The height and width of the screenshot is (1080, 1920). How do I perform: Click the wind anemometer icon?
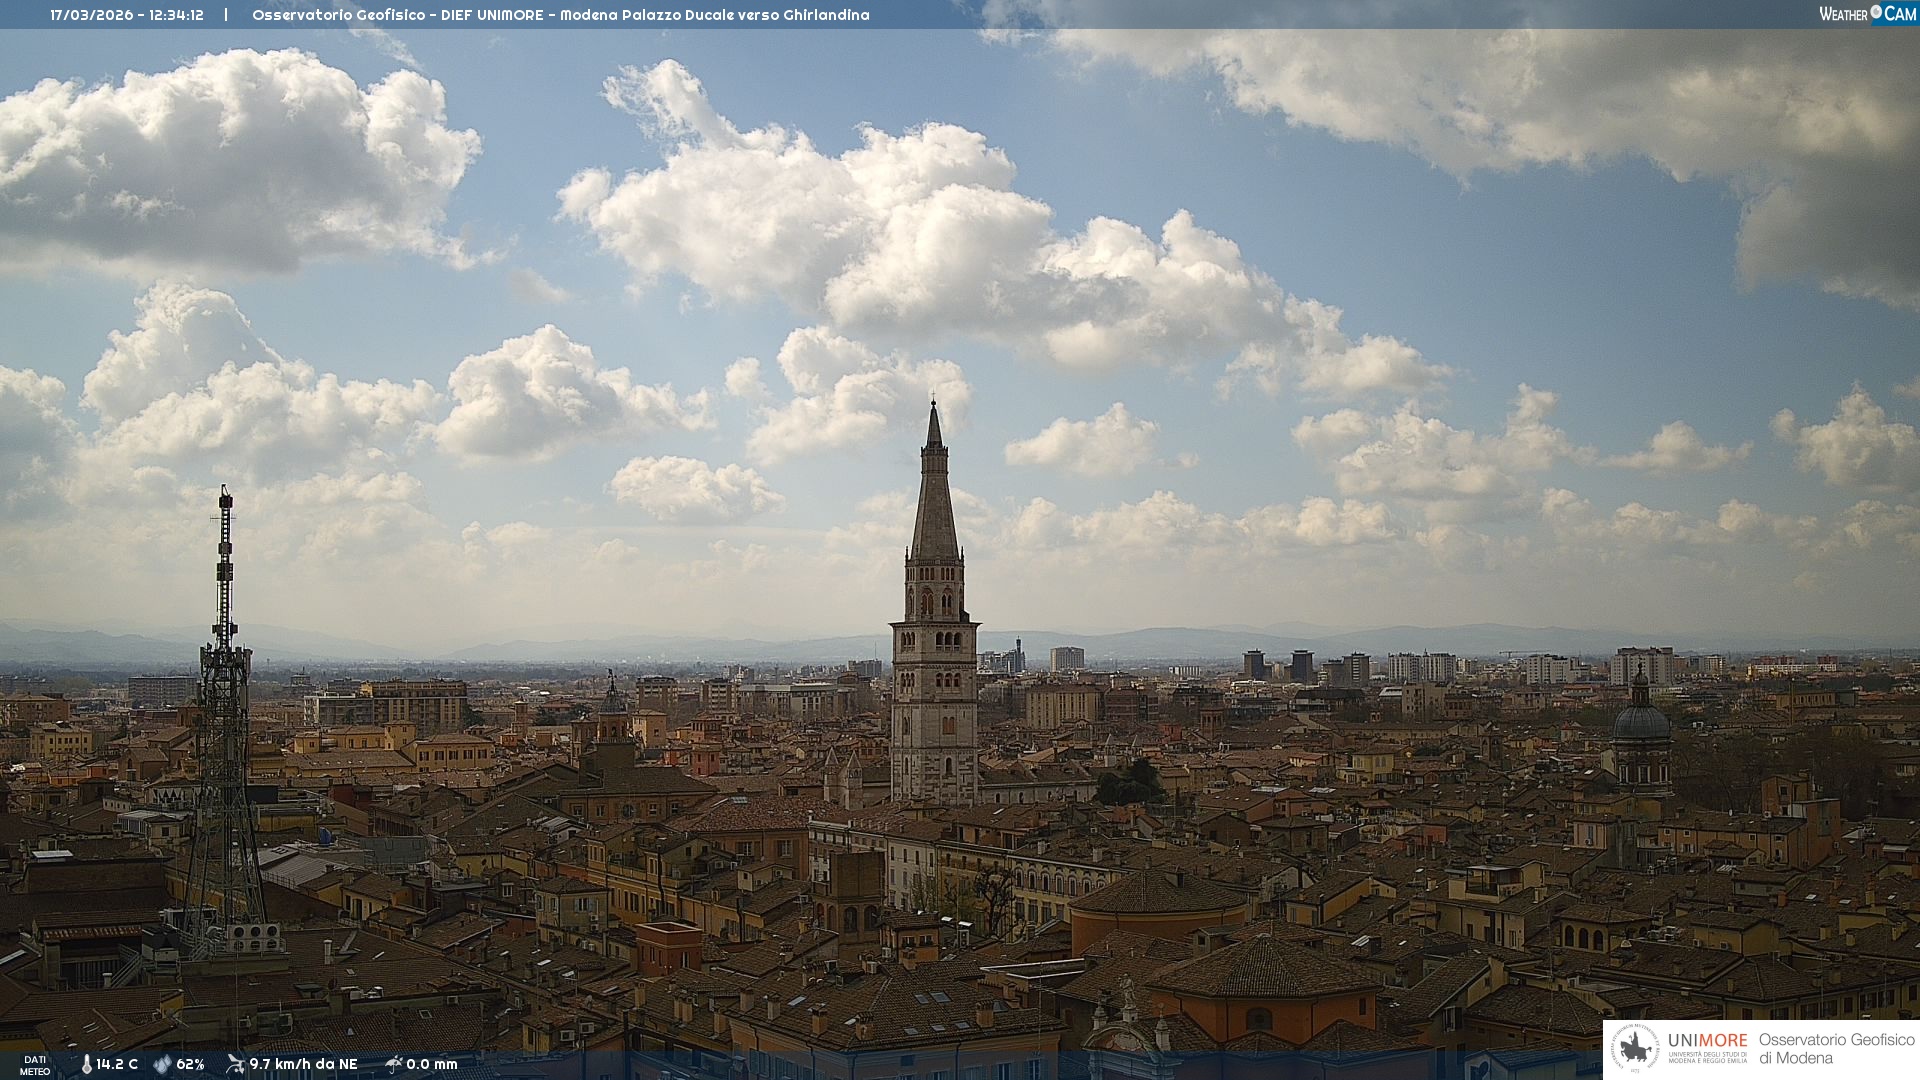click(x=235, y=1064)
